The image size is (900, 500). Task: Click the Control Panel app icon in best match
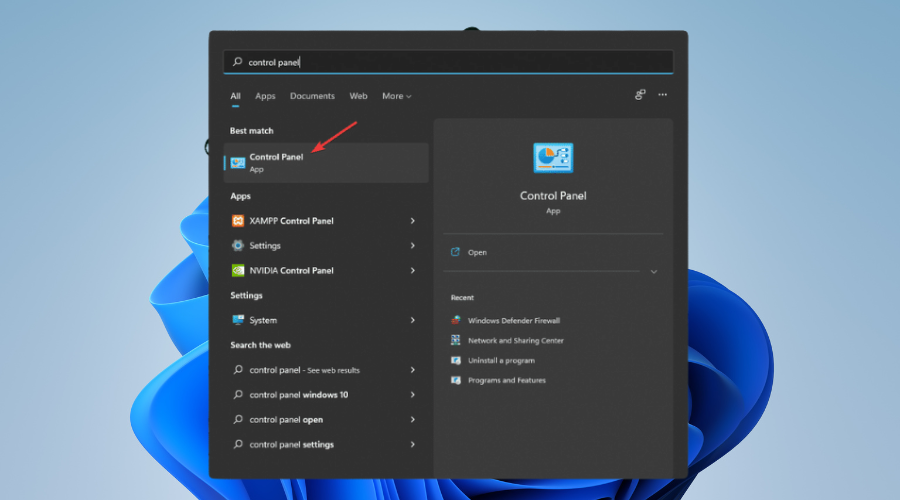(238, 163)
